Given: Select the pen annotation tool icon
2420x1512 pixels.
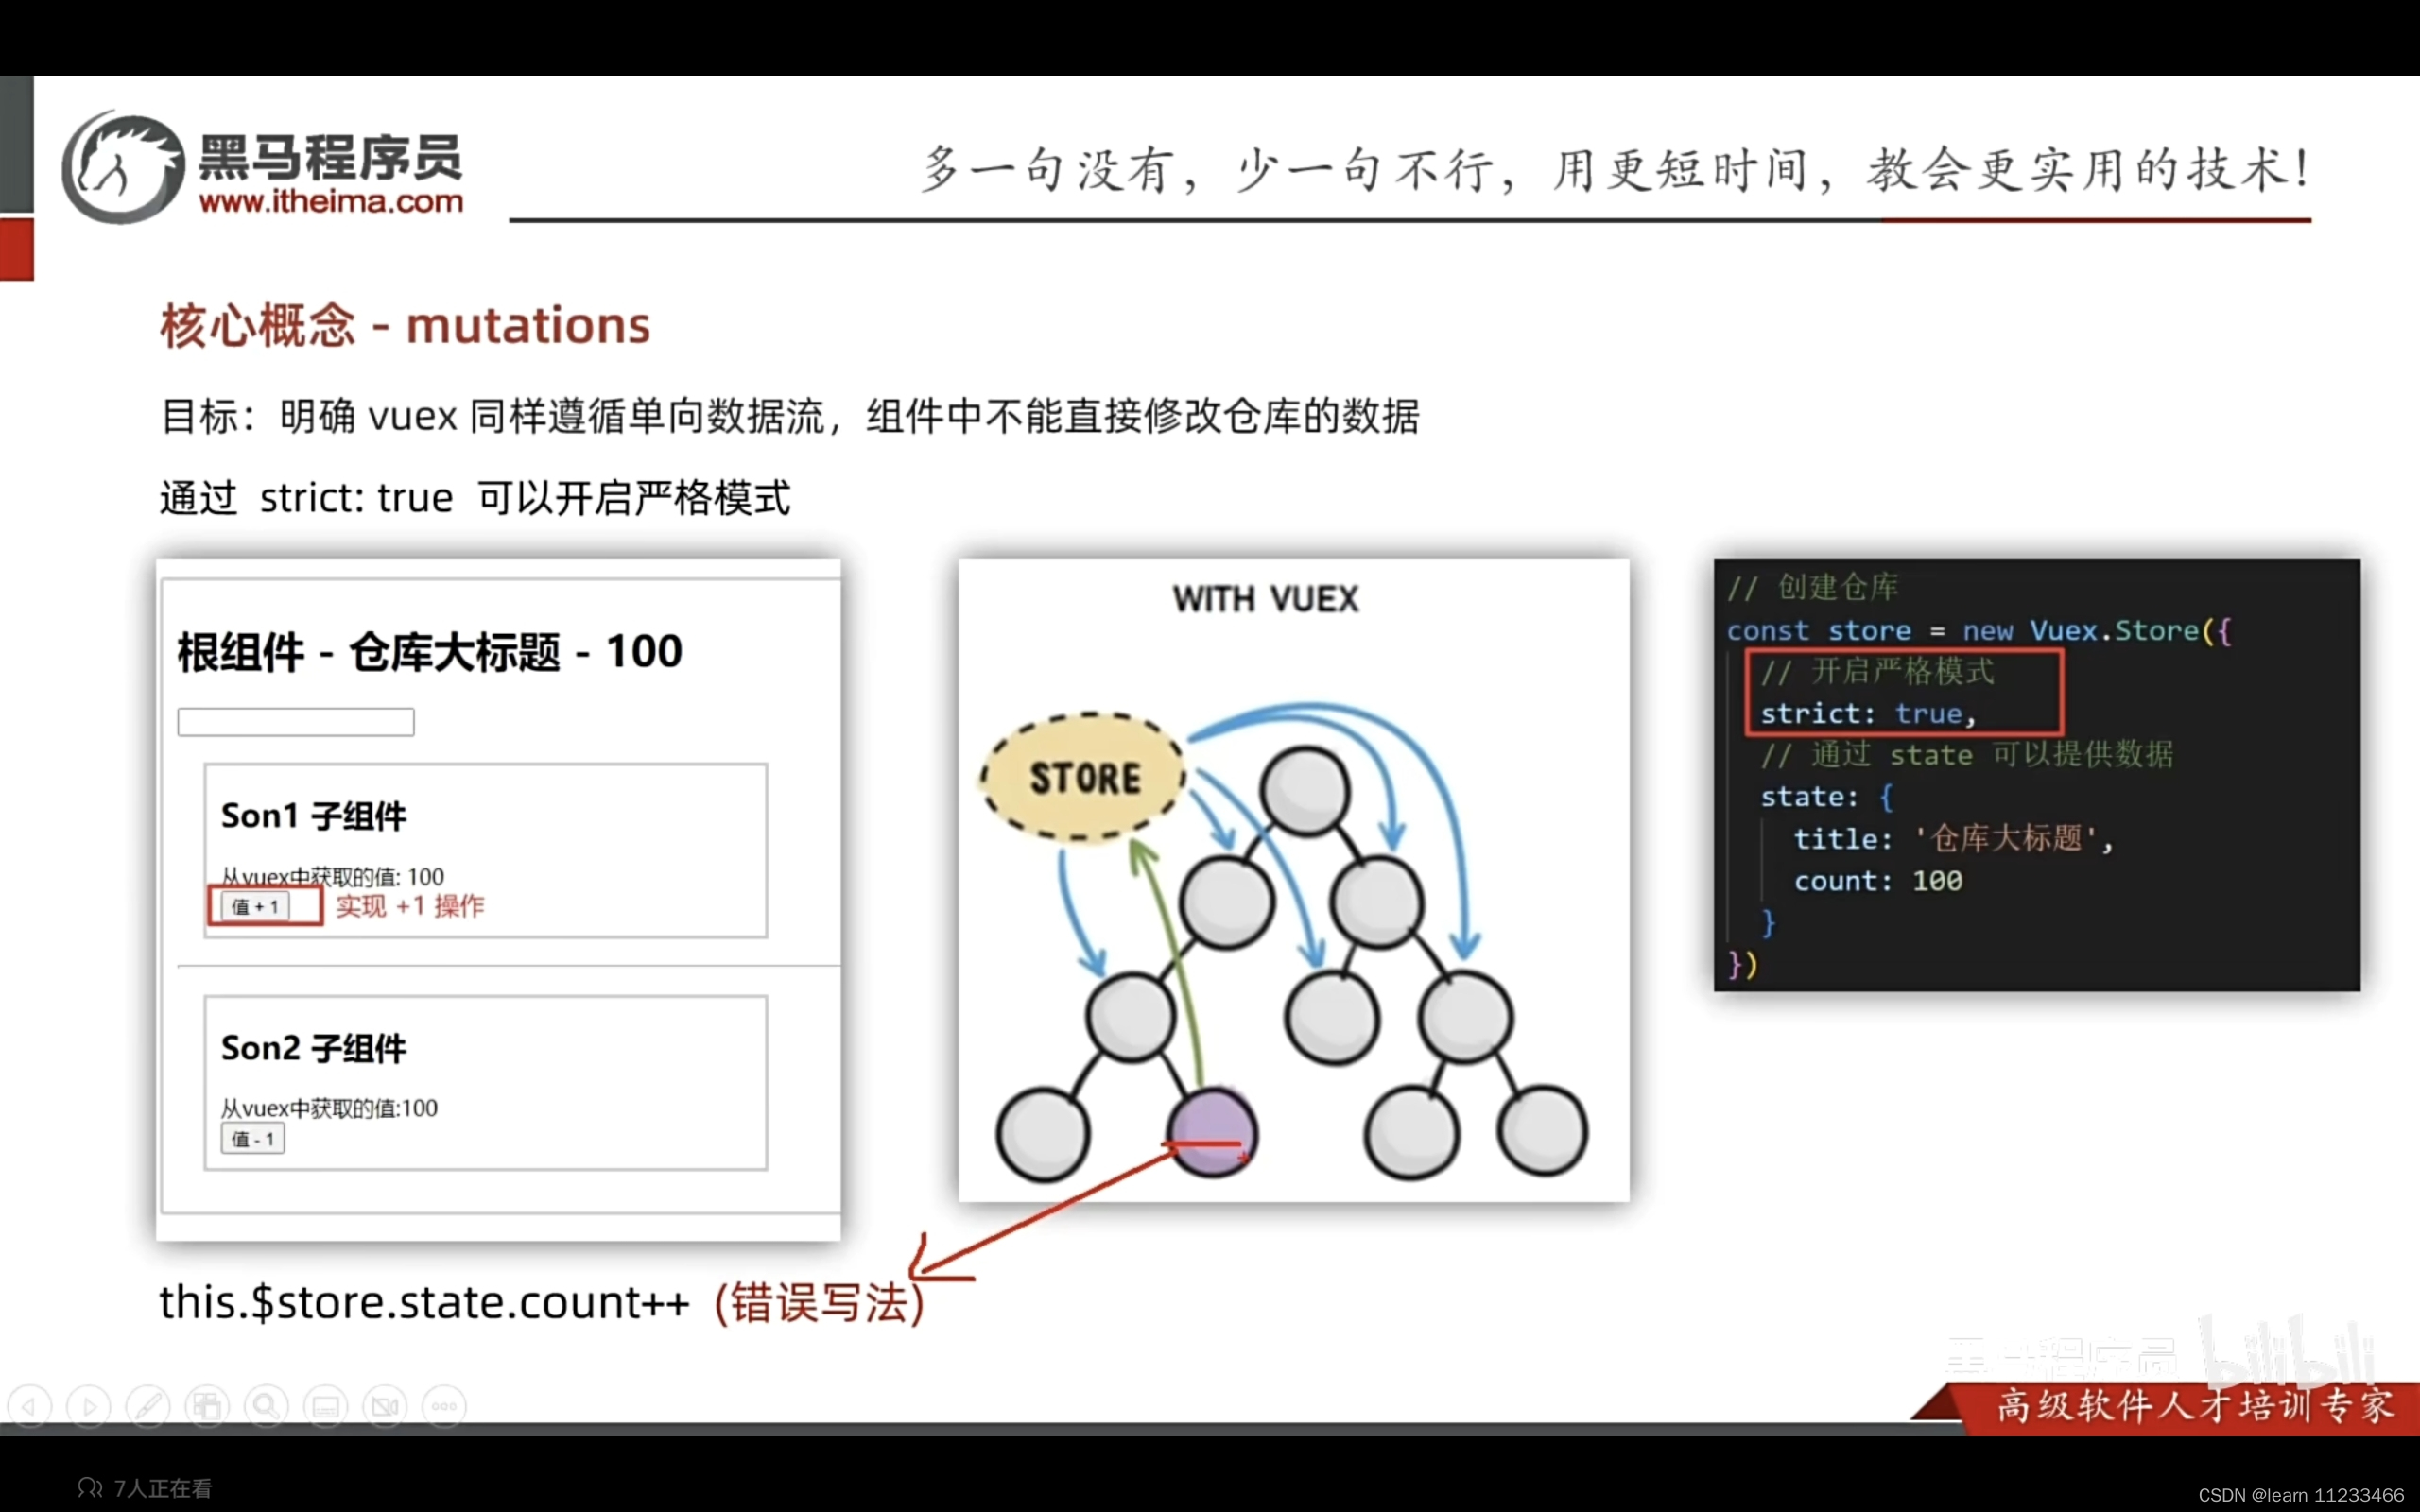Looking at the screenshot, I should pos(148,1407).
